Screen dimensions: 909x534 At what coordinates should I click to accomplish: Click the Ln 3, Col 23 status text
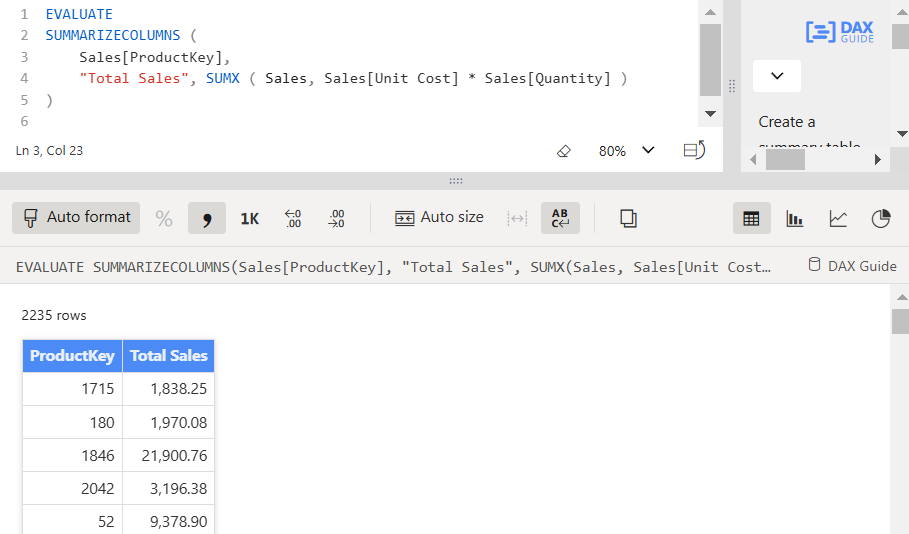click(49, 151)
